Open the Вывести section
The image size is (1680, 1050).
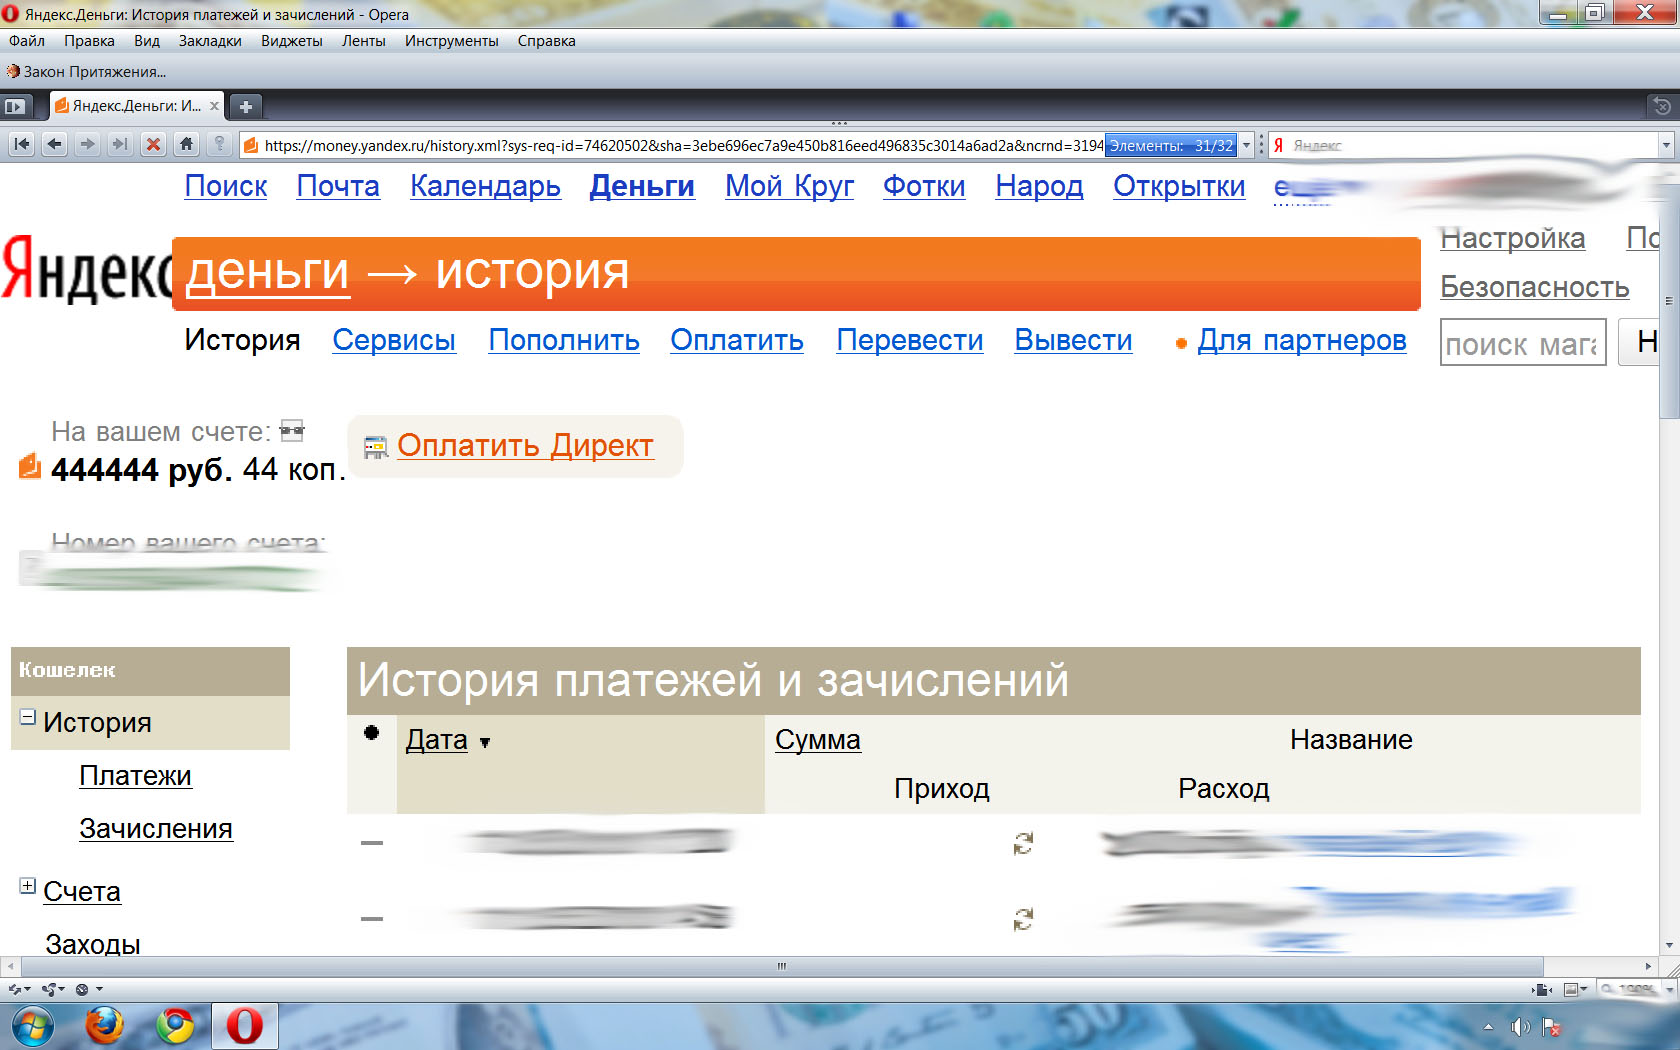click(x=1073, y=340)
